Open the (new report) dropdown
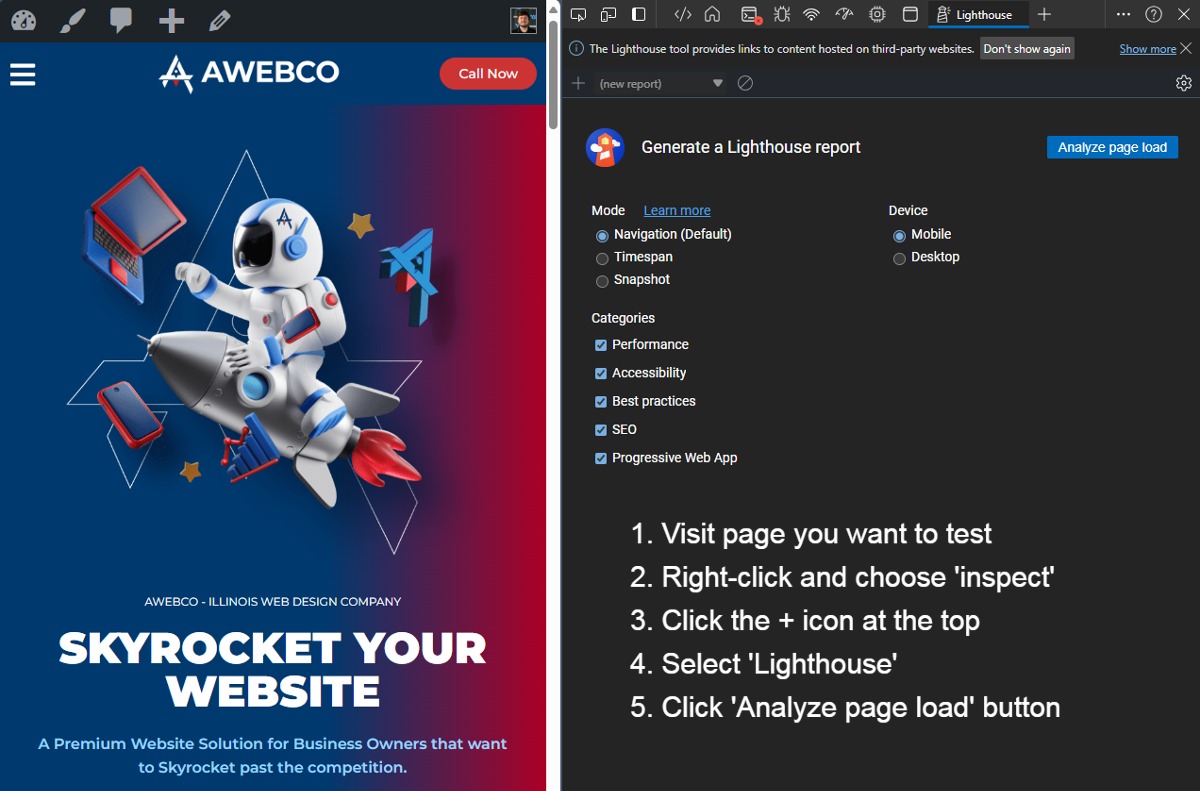 660,83
